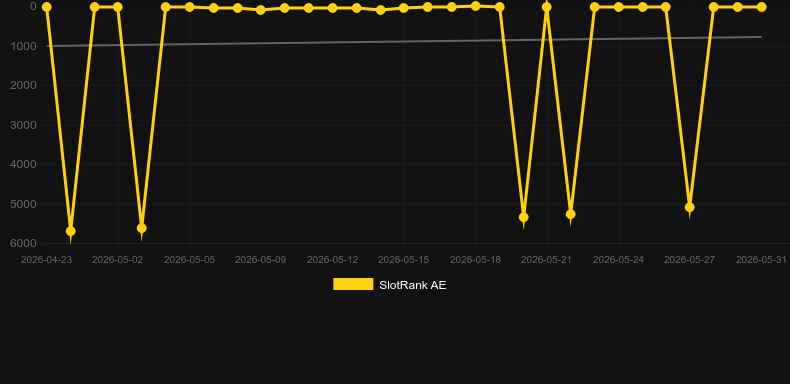This screenshot has width=790, height=384.
Task: Click the x-axis label 2026-05-09
Action: click(x=260, y=260)
